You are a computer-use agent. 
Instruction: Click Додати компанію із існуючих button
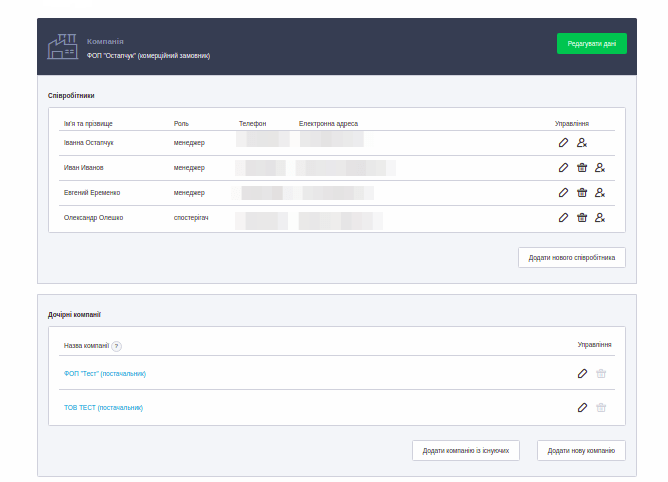(x=466, y=451)
